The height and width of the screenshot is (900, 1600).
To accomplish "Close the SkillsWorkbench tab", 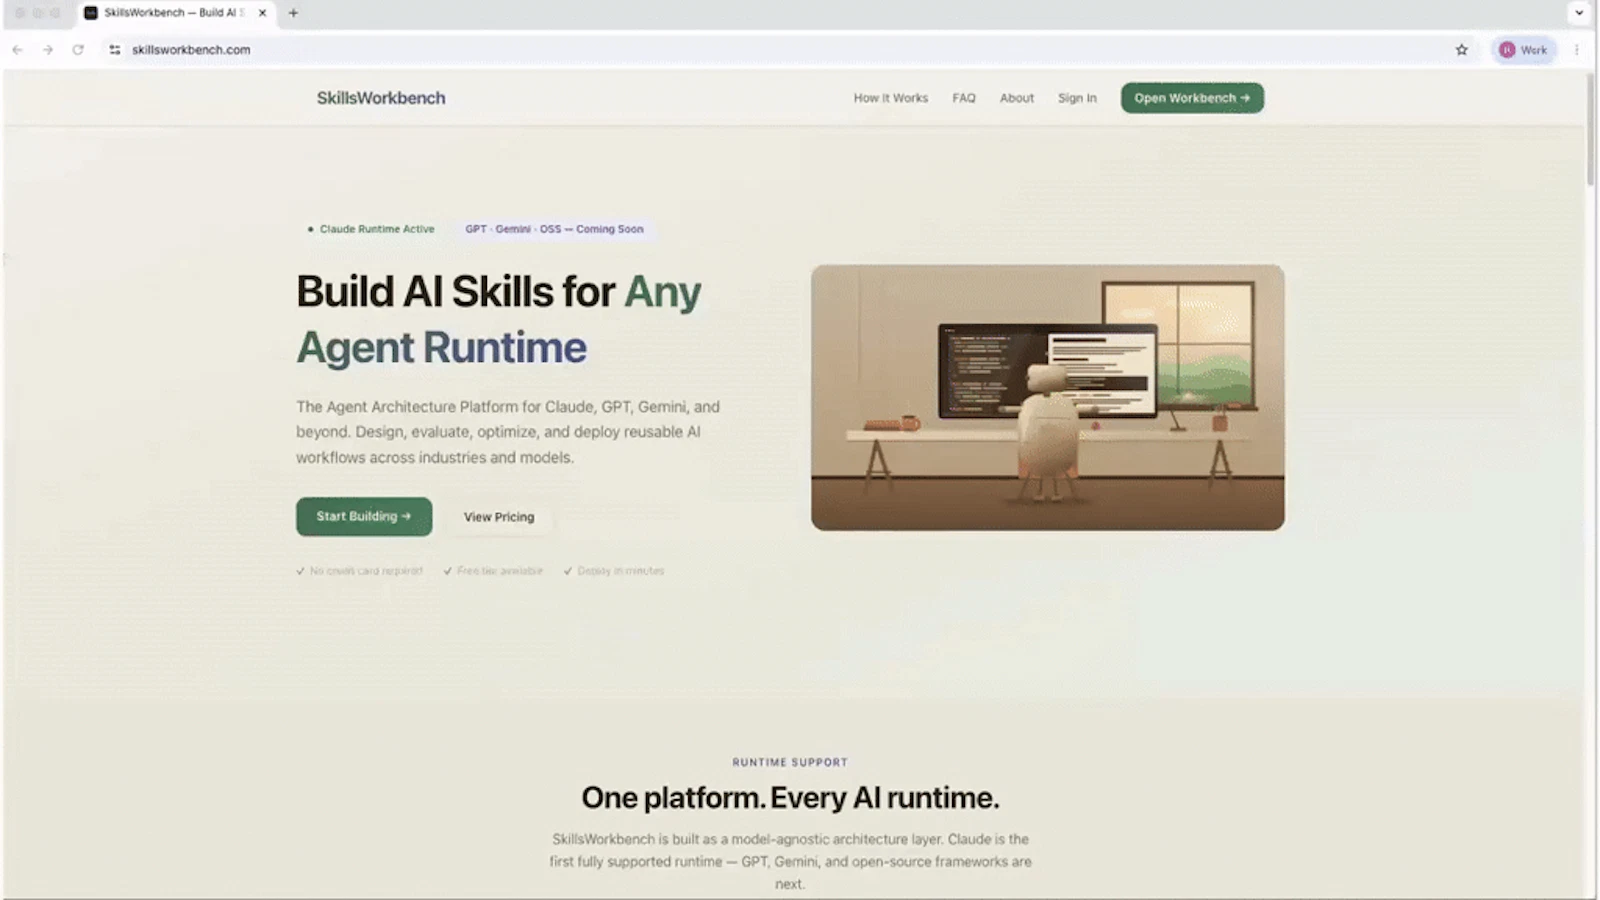I will (x=262, y=13).
